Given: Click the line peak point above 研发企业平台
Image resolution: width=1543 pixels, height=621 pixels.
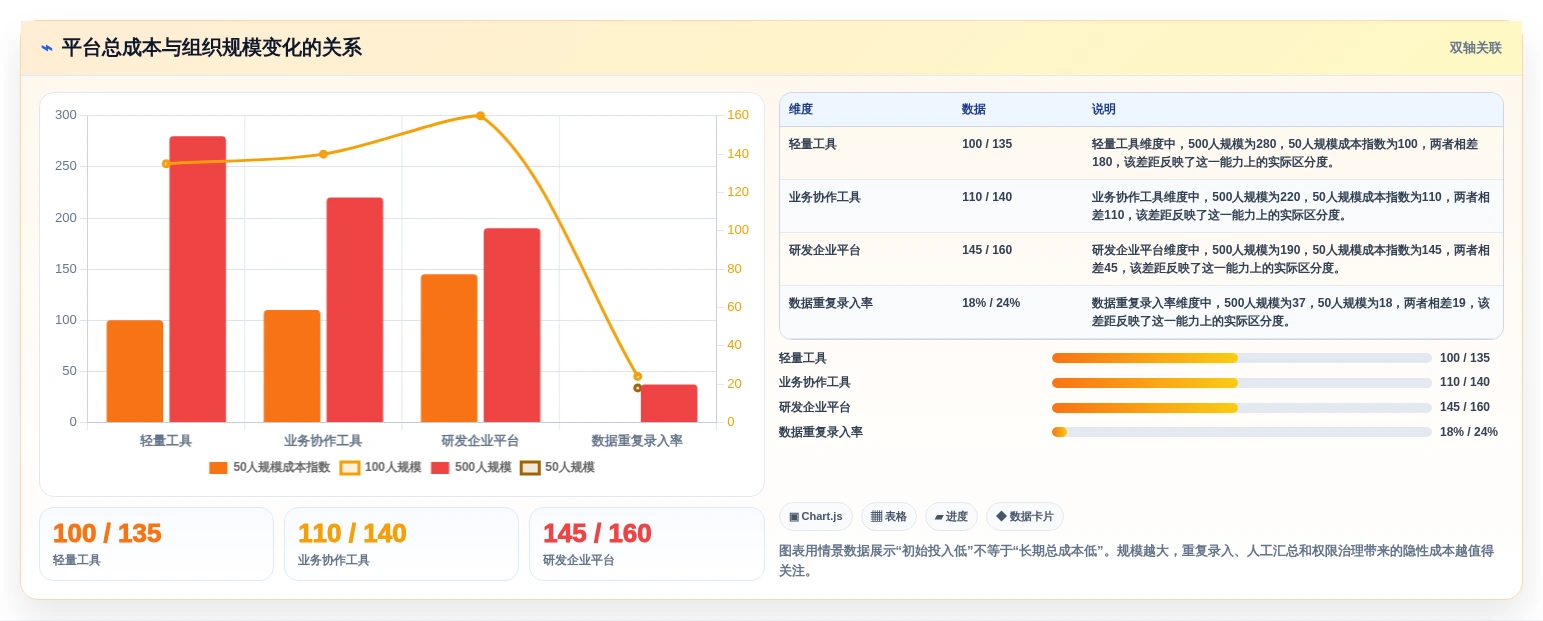Looking at the screenshot, I should [x=480, y=116].
